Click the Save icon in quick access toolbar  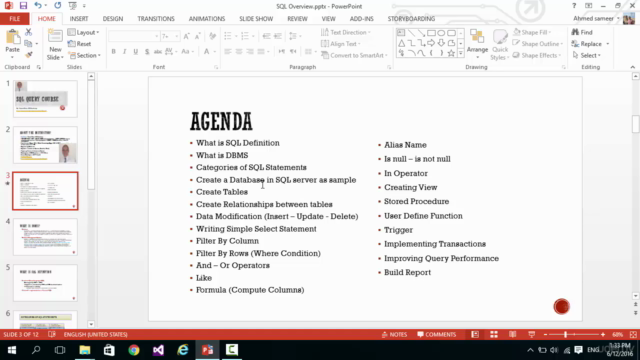tap(23, 6)
